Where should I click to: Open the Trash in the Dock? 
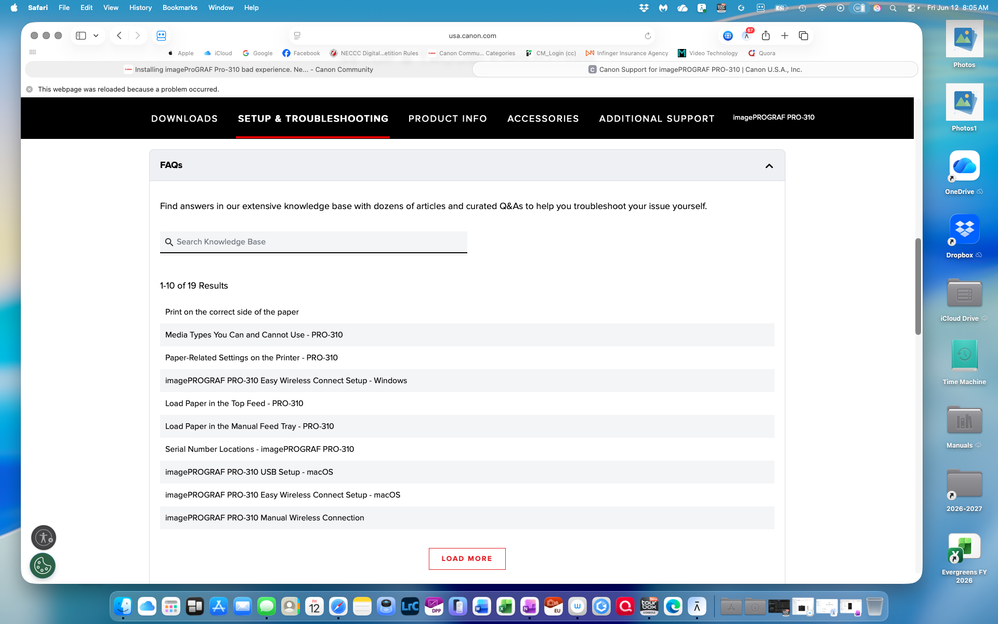875,606
